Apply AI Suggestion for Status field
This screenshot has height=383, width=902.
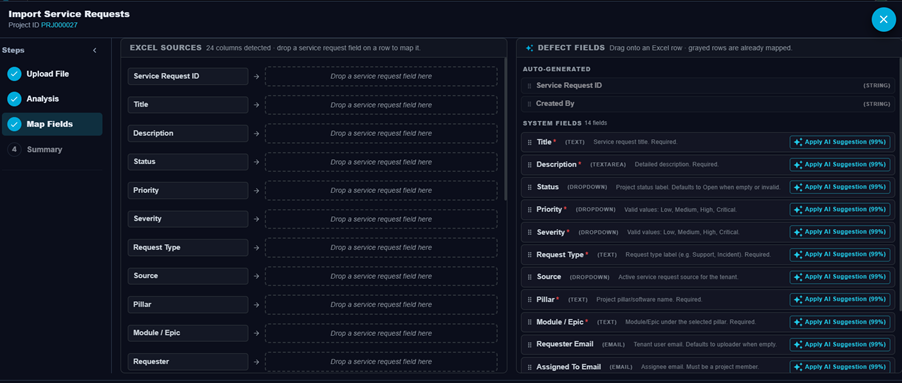click(840, 187)
